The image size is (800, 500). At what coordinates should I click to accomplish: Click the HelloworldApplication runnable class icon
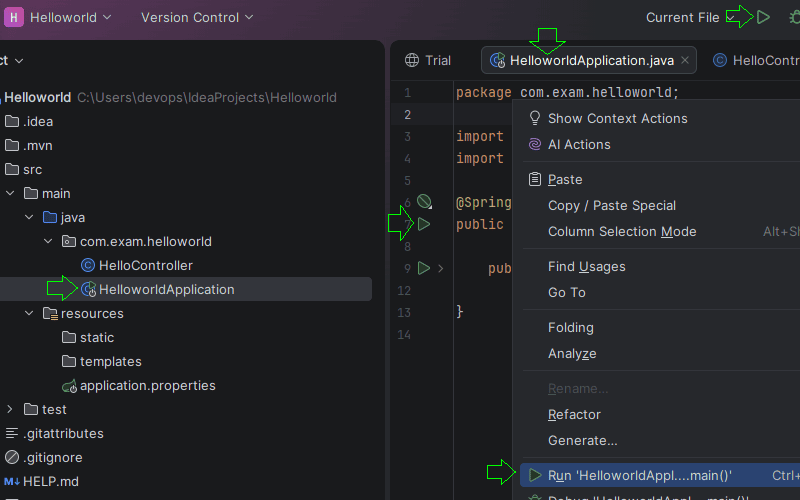[x=88, y=289]
